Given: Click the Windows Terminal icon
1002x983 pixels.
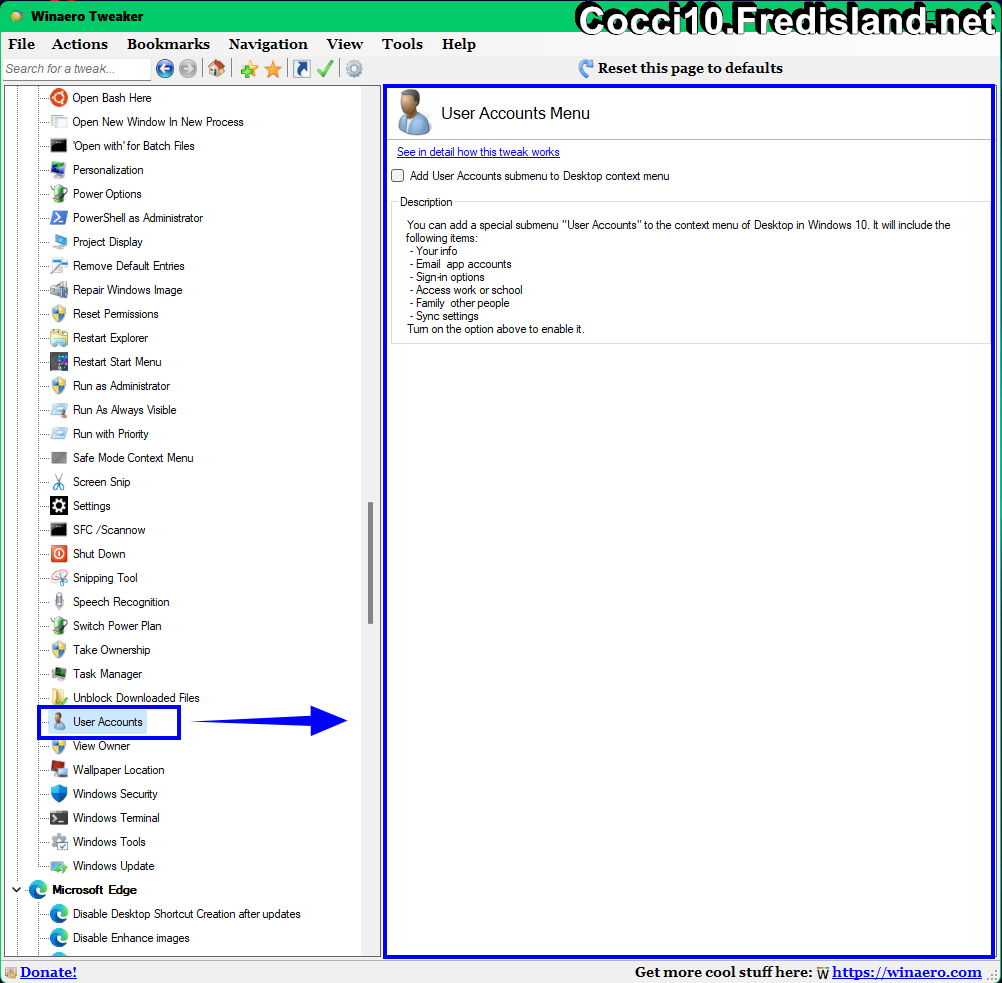Looking at the screenshot, I should [59, 818].
